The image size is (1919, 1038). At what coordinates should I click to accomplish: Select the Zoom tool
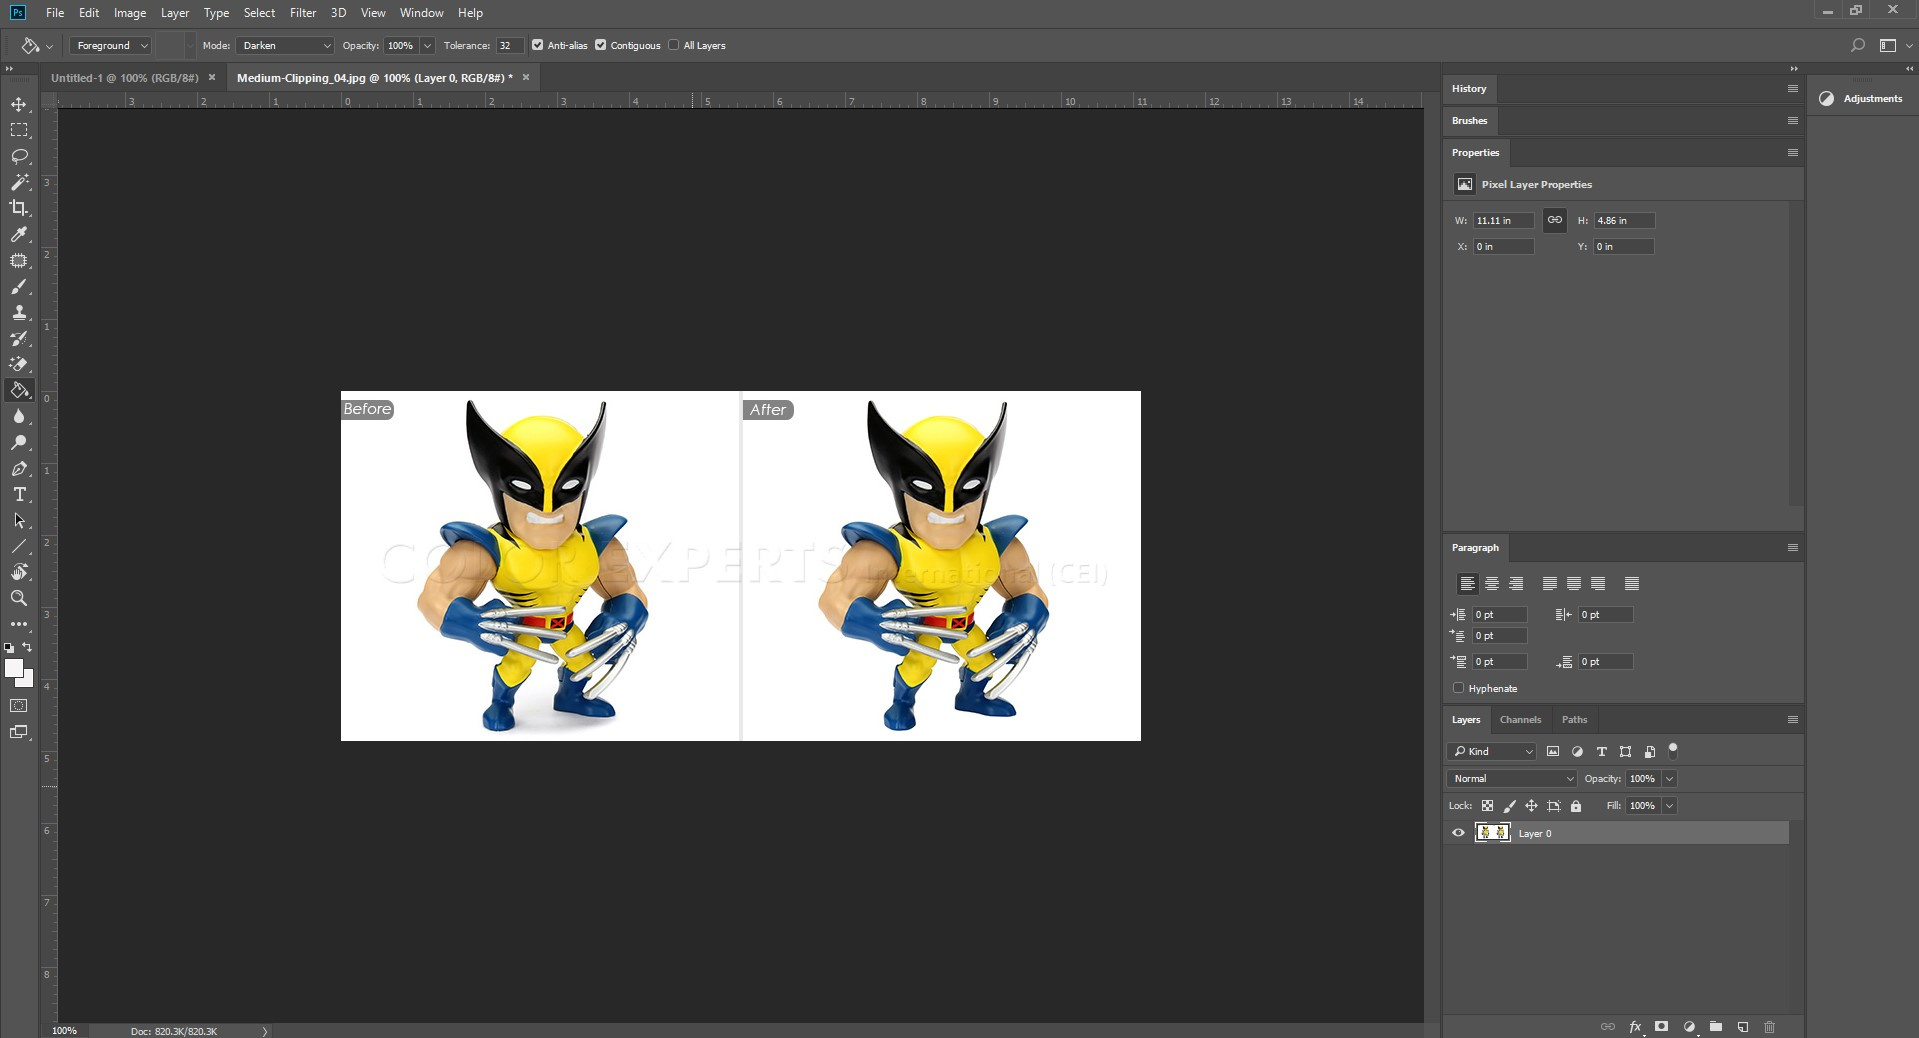[x=19, y=599]
